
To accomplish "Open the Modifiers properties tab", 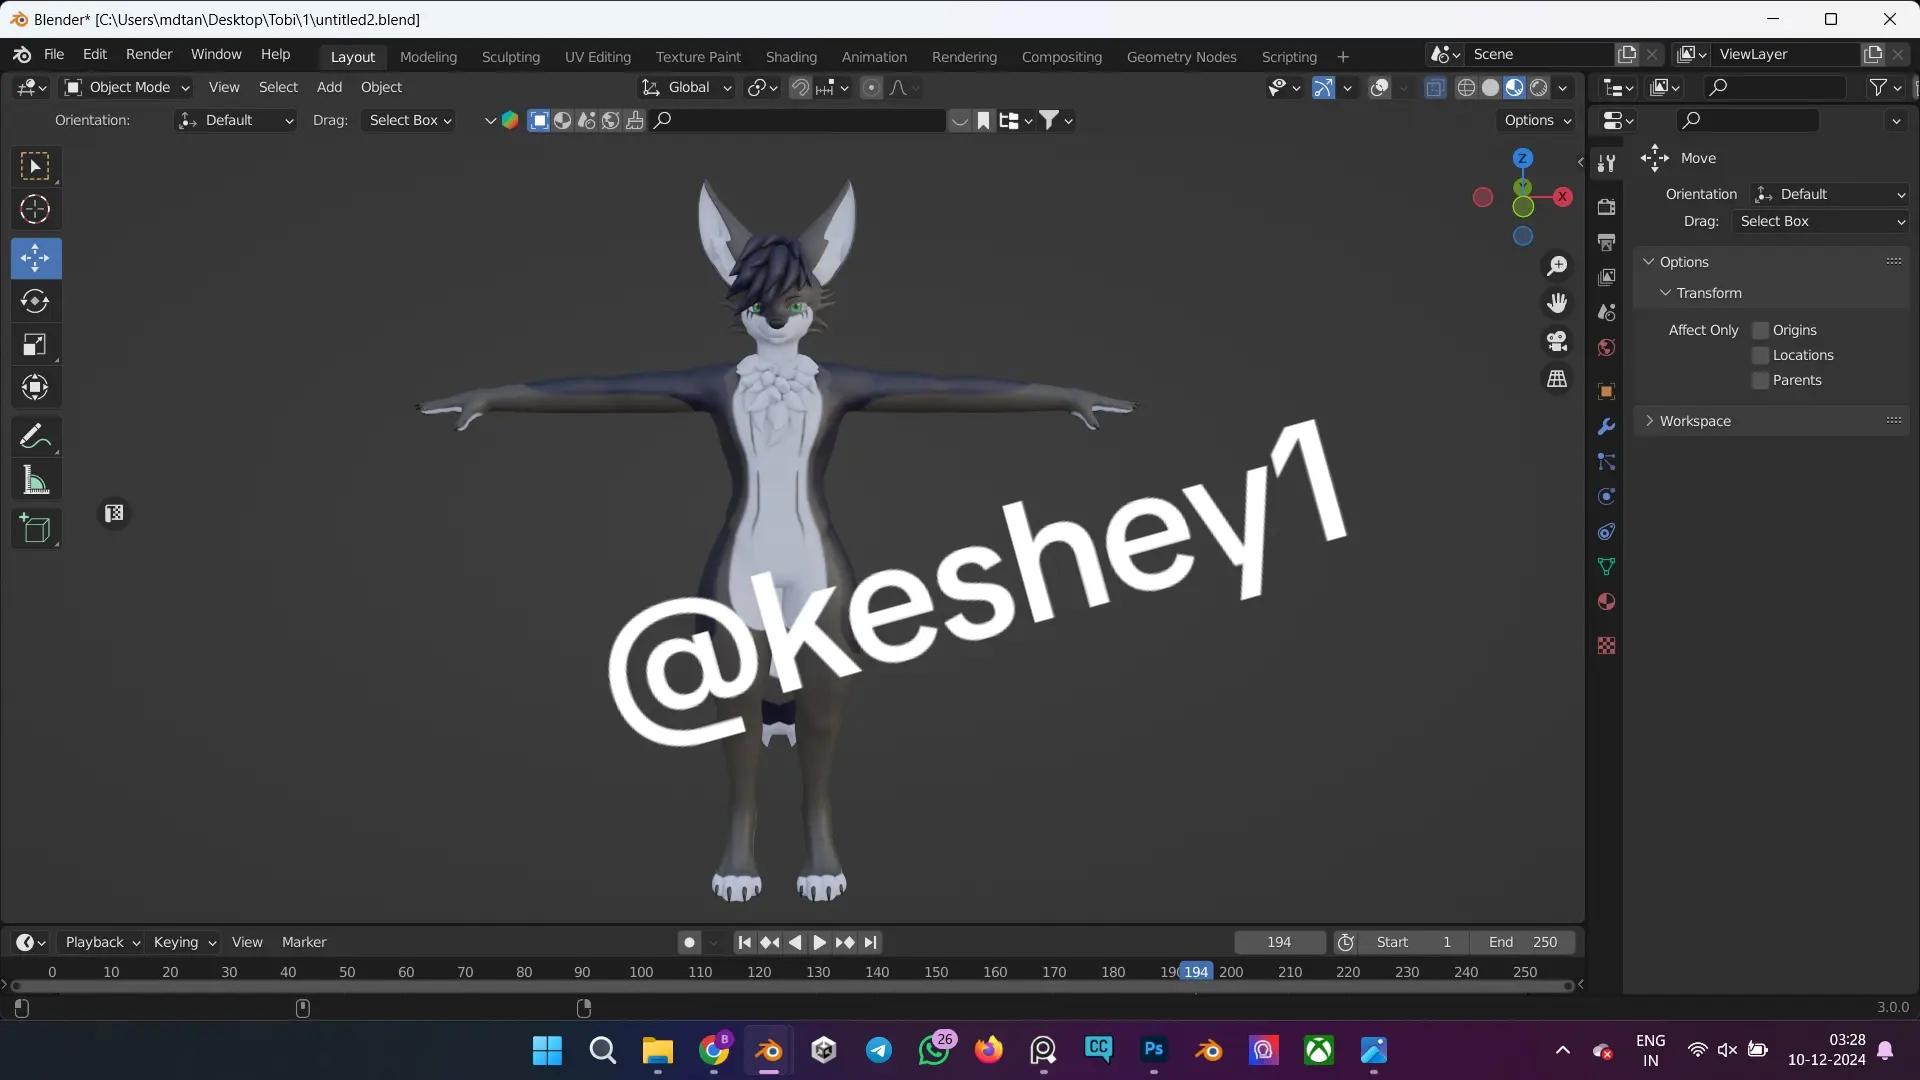I will 1606,427.
